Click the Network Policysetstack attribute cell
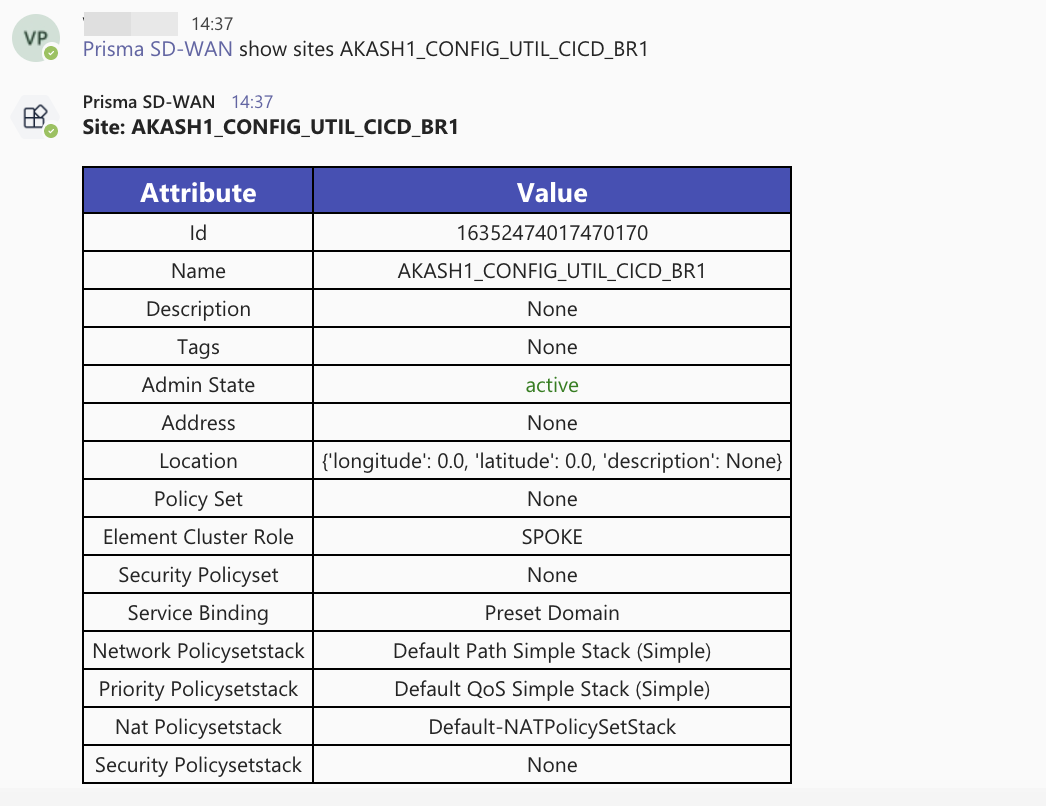The width and height of the screenshot is (1046, 806). [x=198, y=651]
